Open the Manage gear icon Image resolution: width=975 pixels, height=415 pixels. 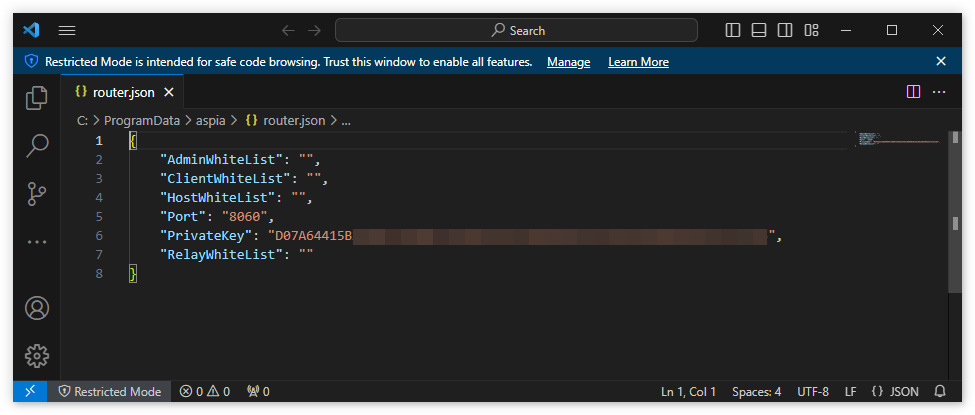point(37,355)
